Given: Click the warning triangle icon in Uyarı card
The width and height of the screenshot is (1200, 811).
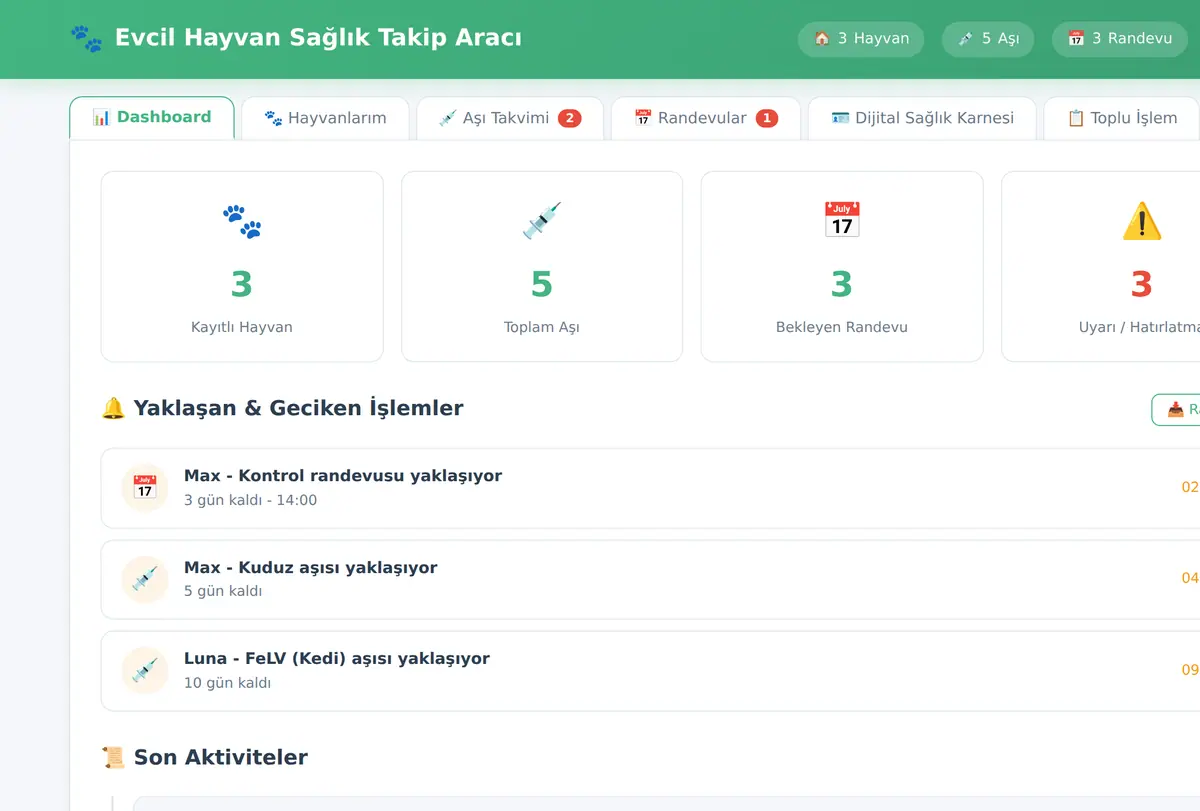Looking at the screenshot, I should [1142, 221].
